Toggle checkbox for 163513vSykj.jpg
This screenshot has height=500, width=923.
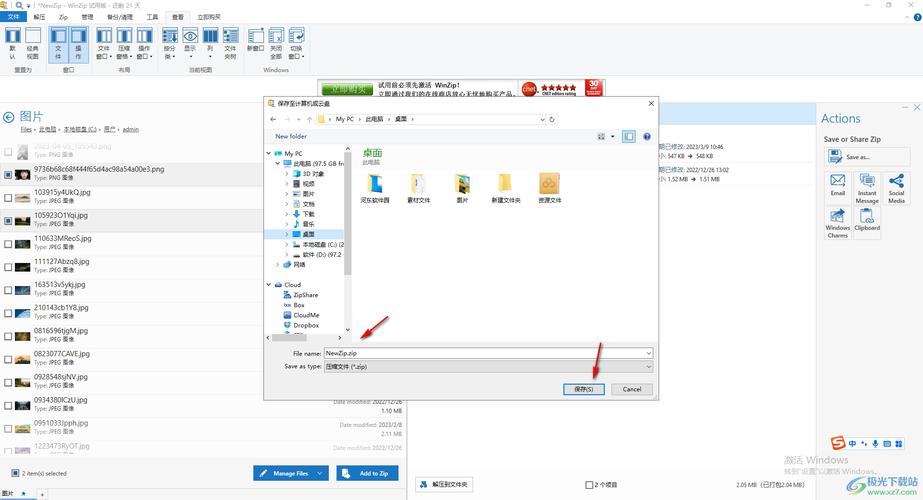8,290
